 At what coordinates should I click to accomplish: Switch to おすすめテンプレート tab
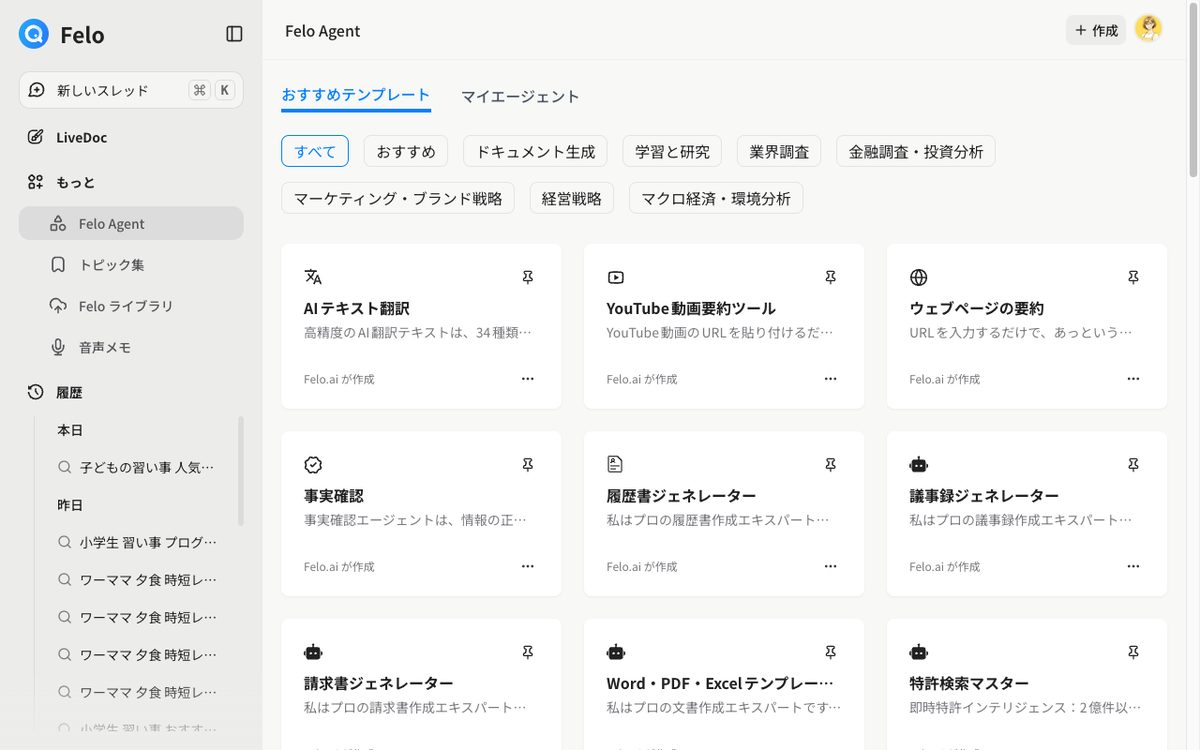tap(356, 95)
